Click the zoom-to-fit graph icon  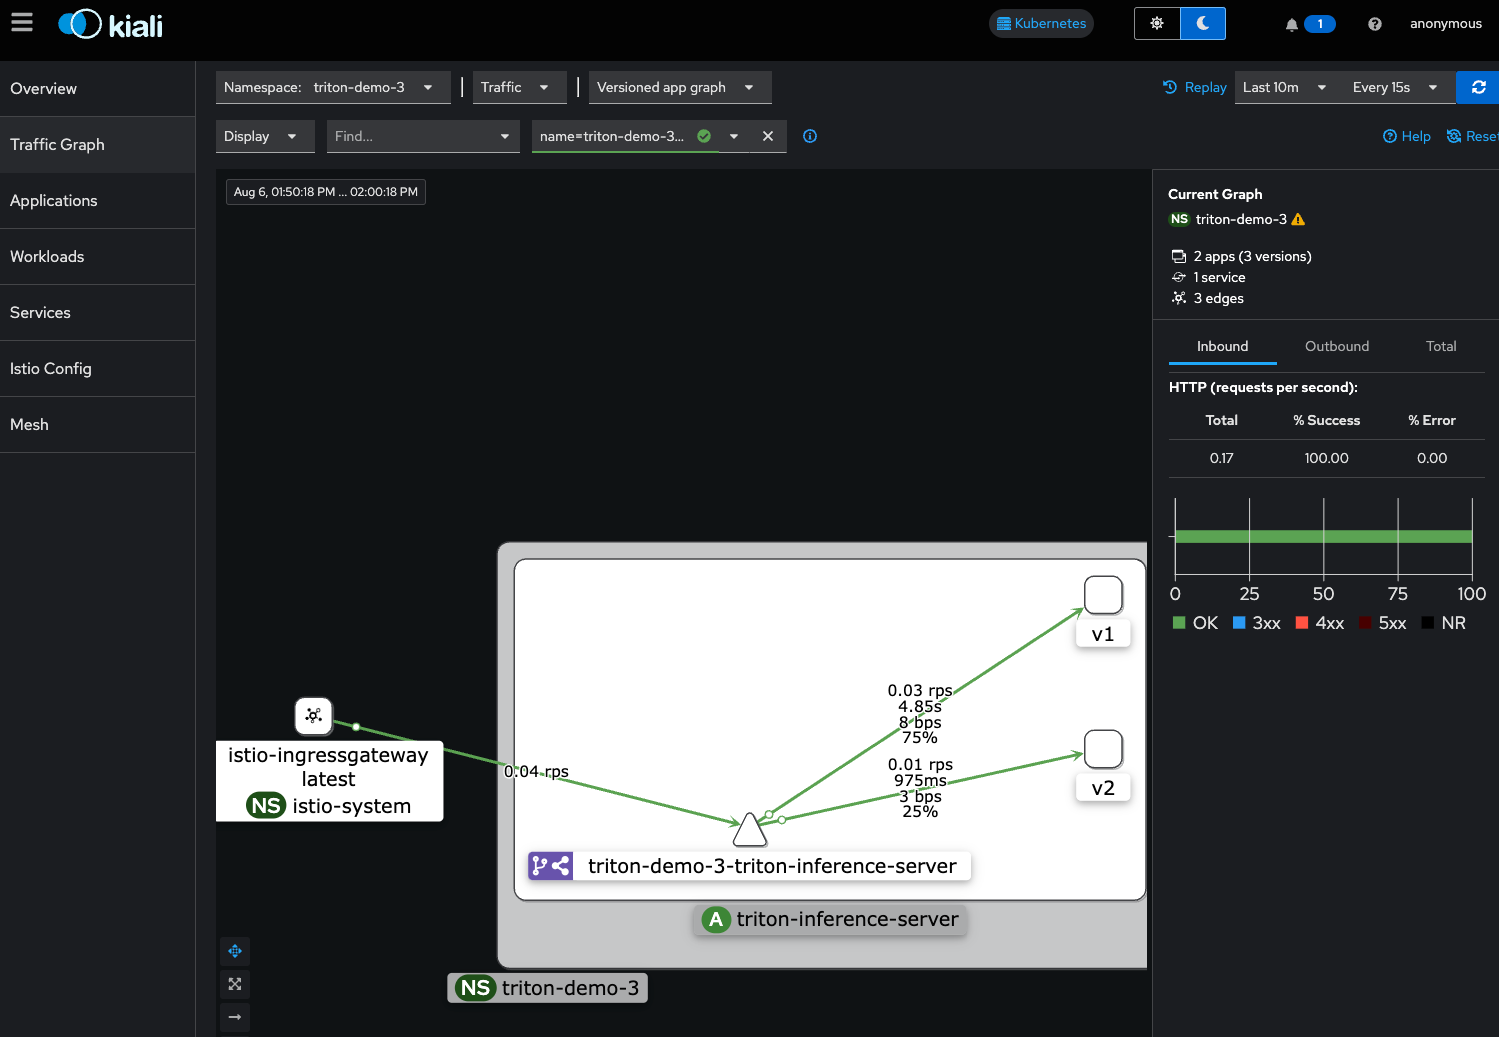click(235, 984)
